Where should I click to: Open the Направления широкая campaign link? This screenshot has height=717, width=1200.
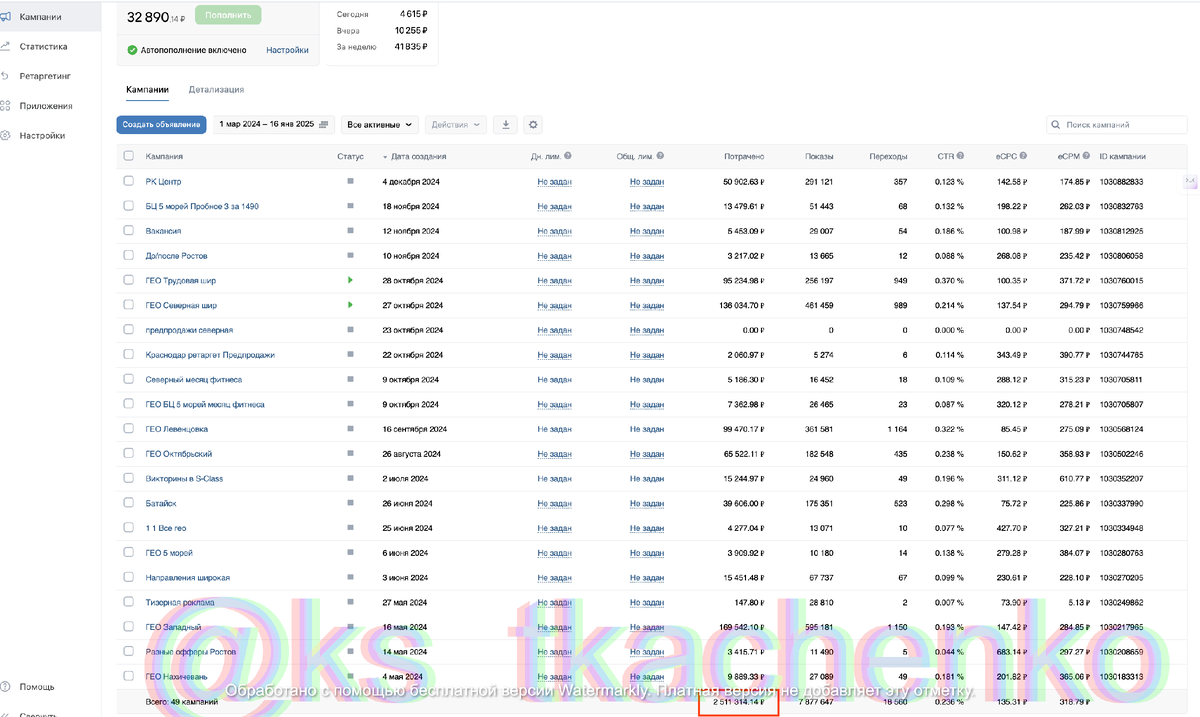(x=188, y=577)
